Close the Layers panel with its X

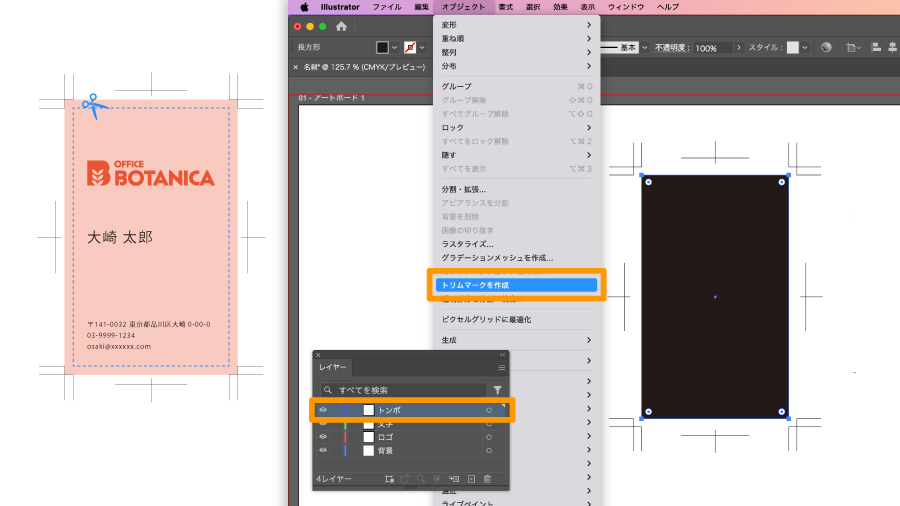click(319, 355)
